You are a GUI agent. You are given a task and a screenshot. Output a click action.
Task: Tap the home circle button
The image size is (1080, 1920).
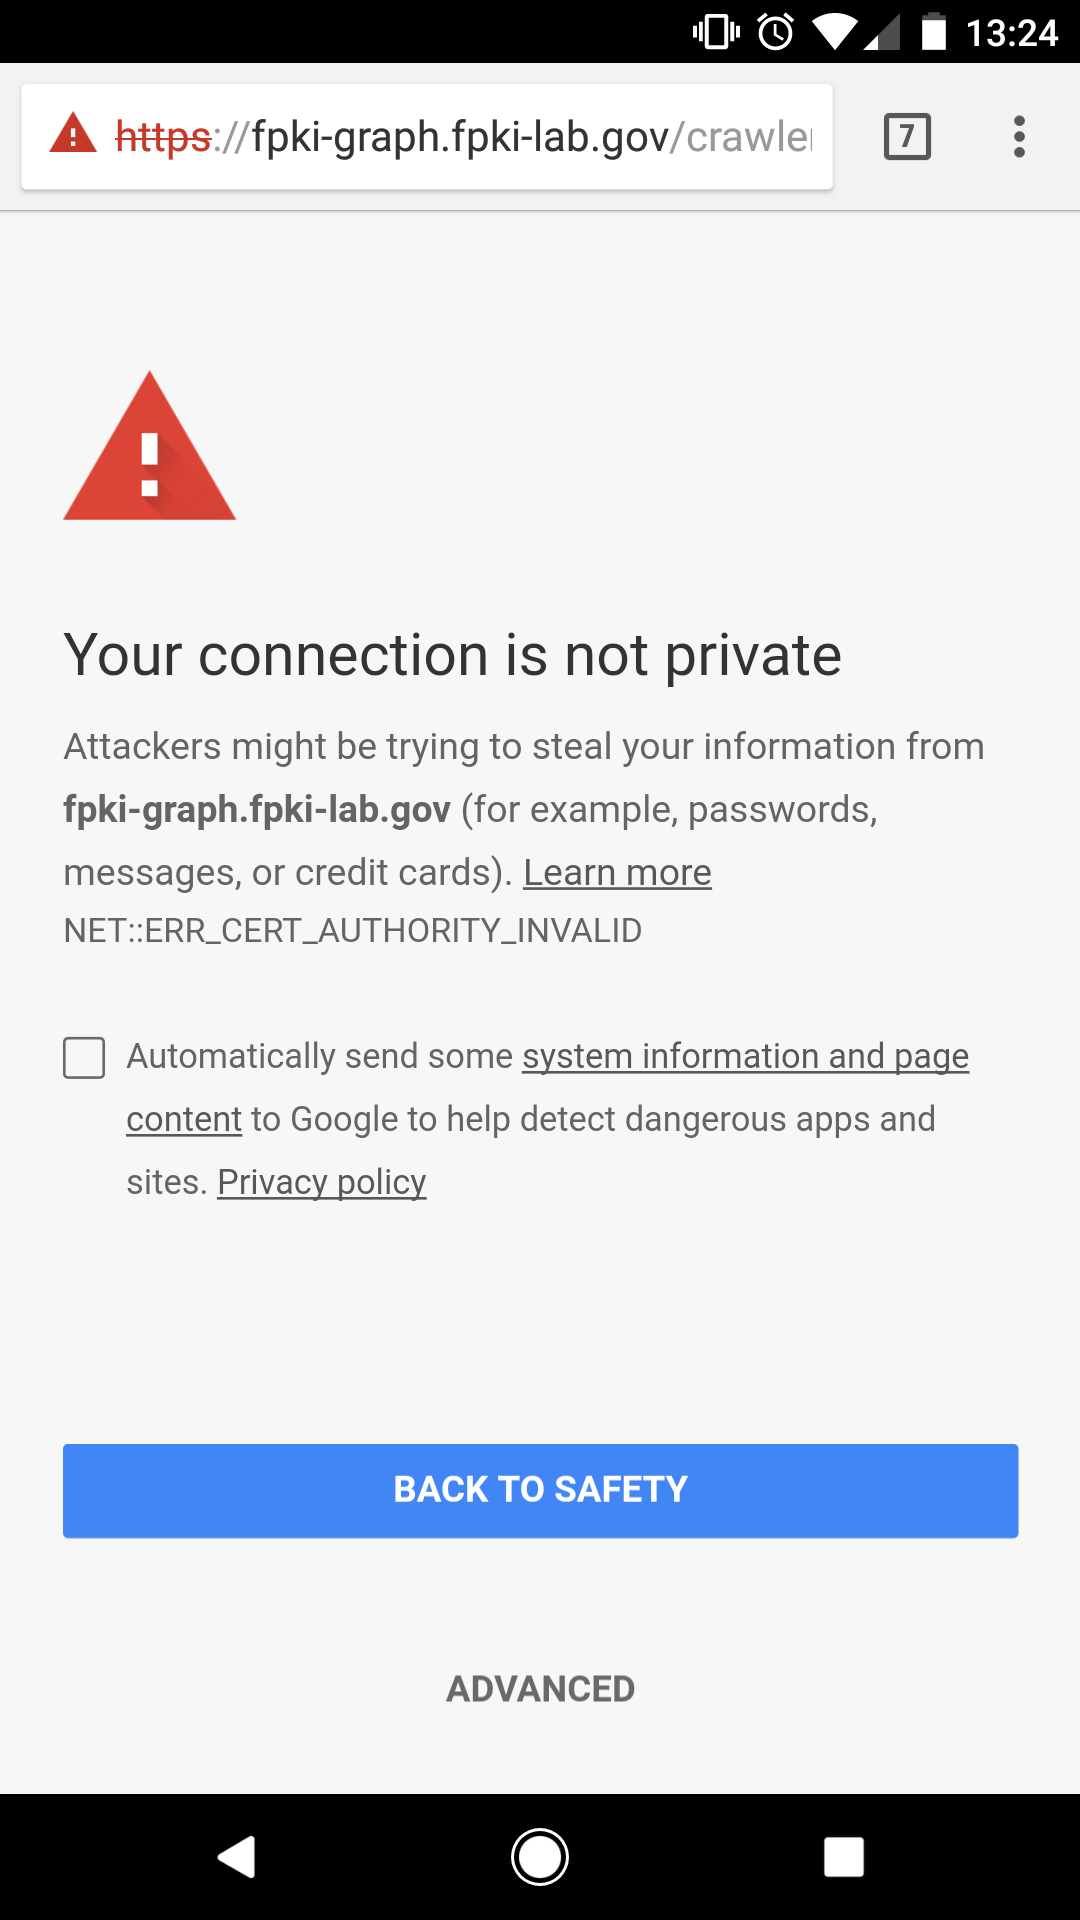coord(540,1857)
